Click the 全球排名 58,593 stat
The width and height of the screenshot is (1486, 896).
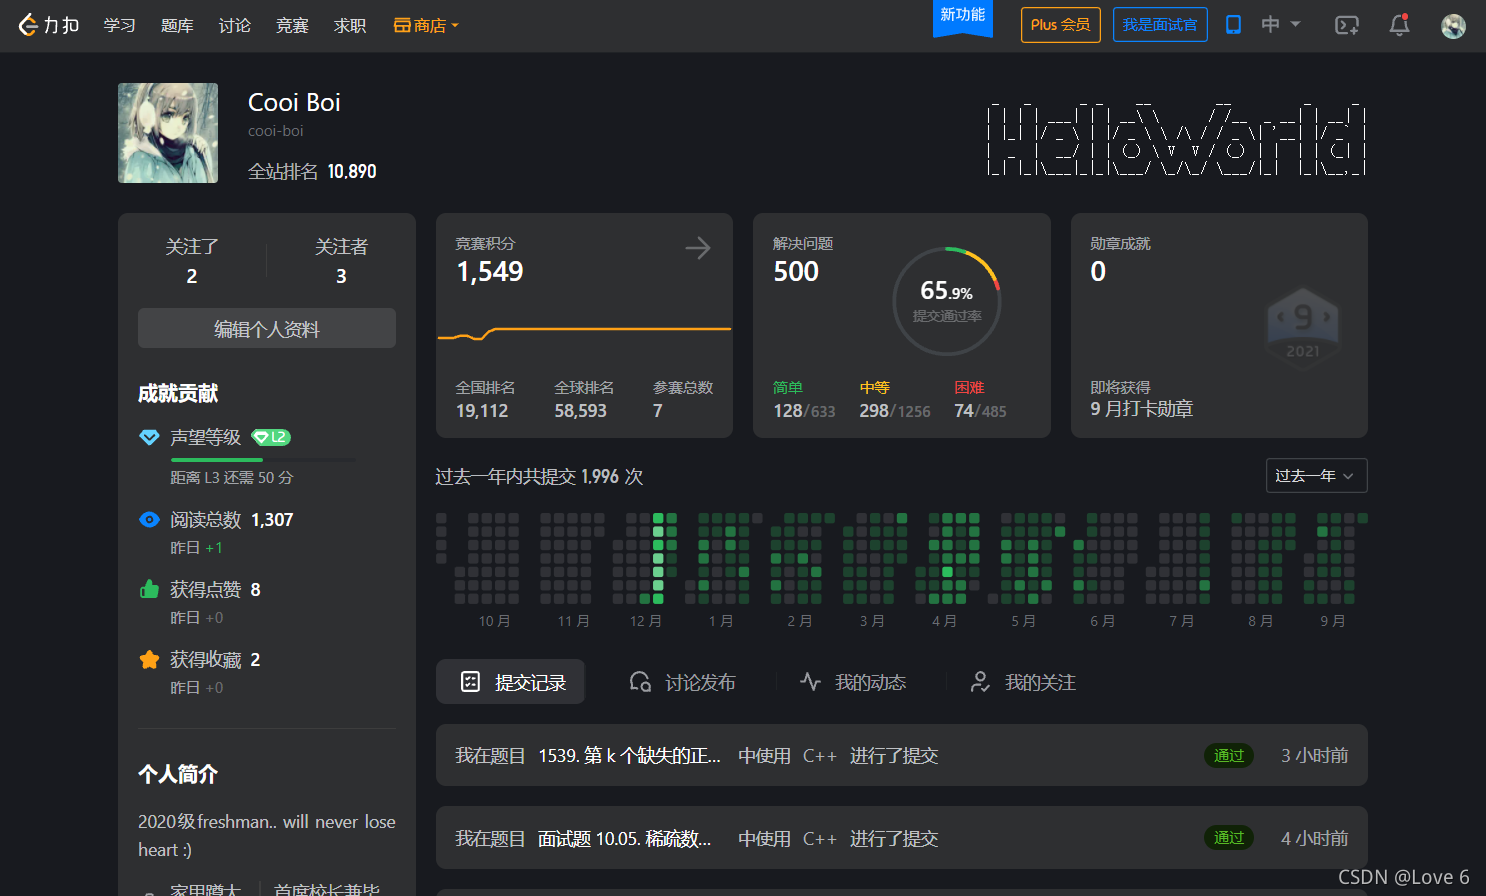point(584,400)
